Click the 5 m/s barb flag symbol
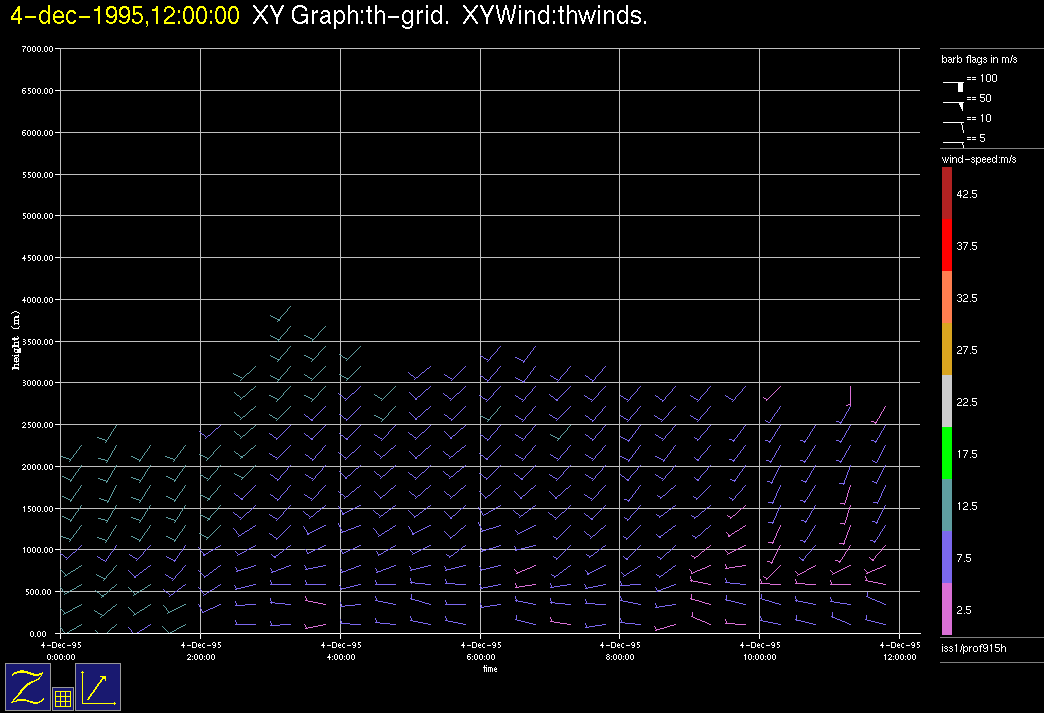Viewport: 1044px width, 713px height. (953, 143)
